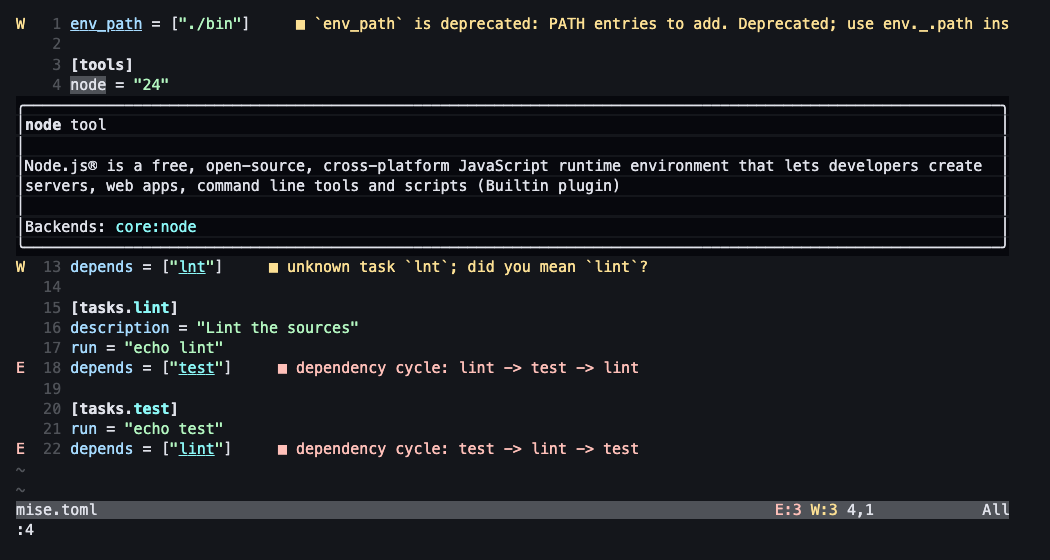Click the mise.toml filename in the status line
This screenshot has height=560, width=1050.
tap(57, 510)
